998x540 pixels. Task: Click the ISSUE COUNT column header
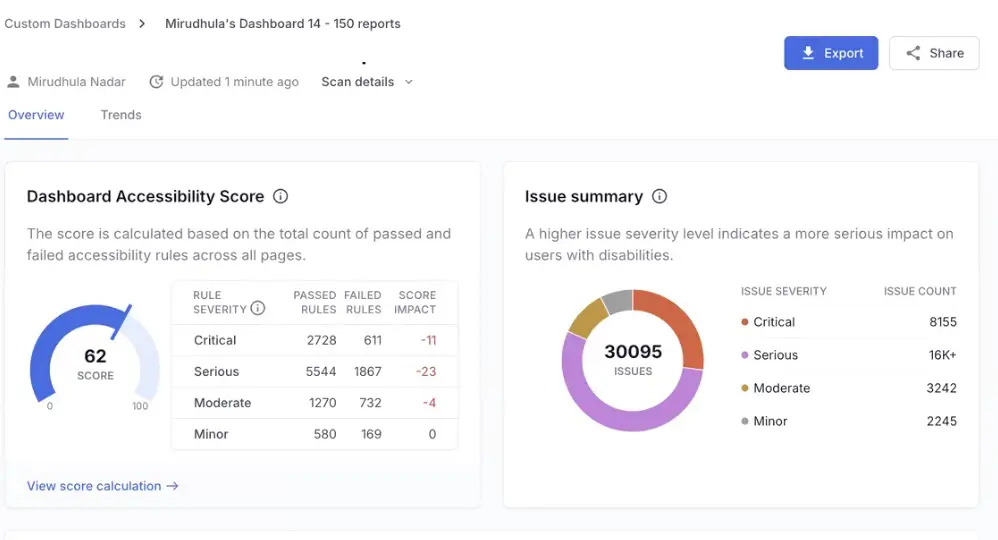(x=920, y=291)
